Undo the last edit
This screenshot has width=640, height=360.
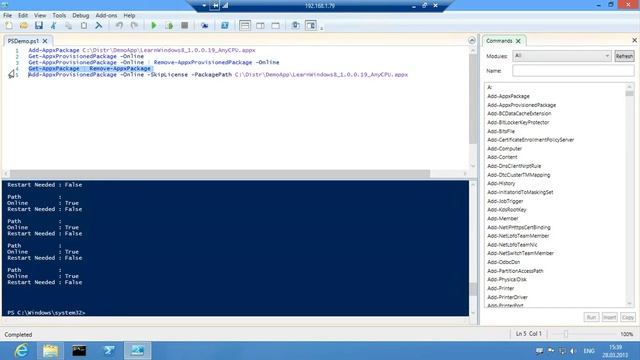pyautogui.click(x=119, y=26)
